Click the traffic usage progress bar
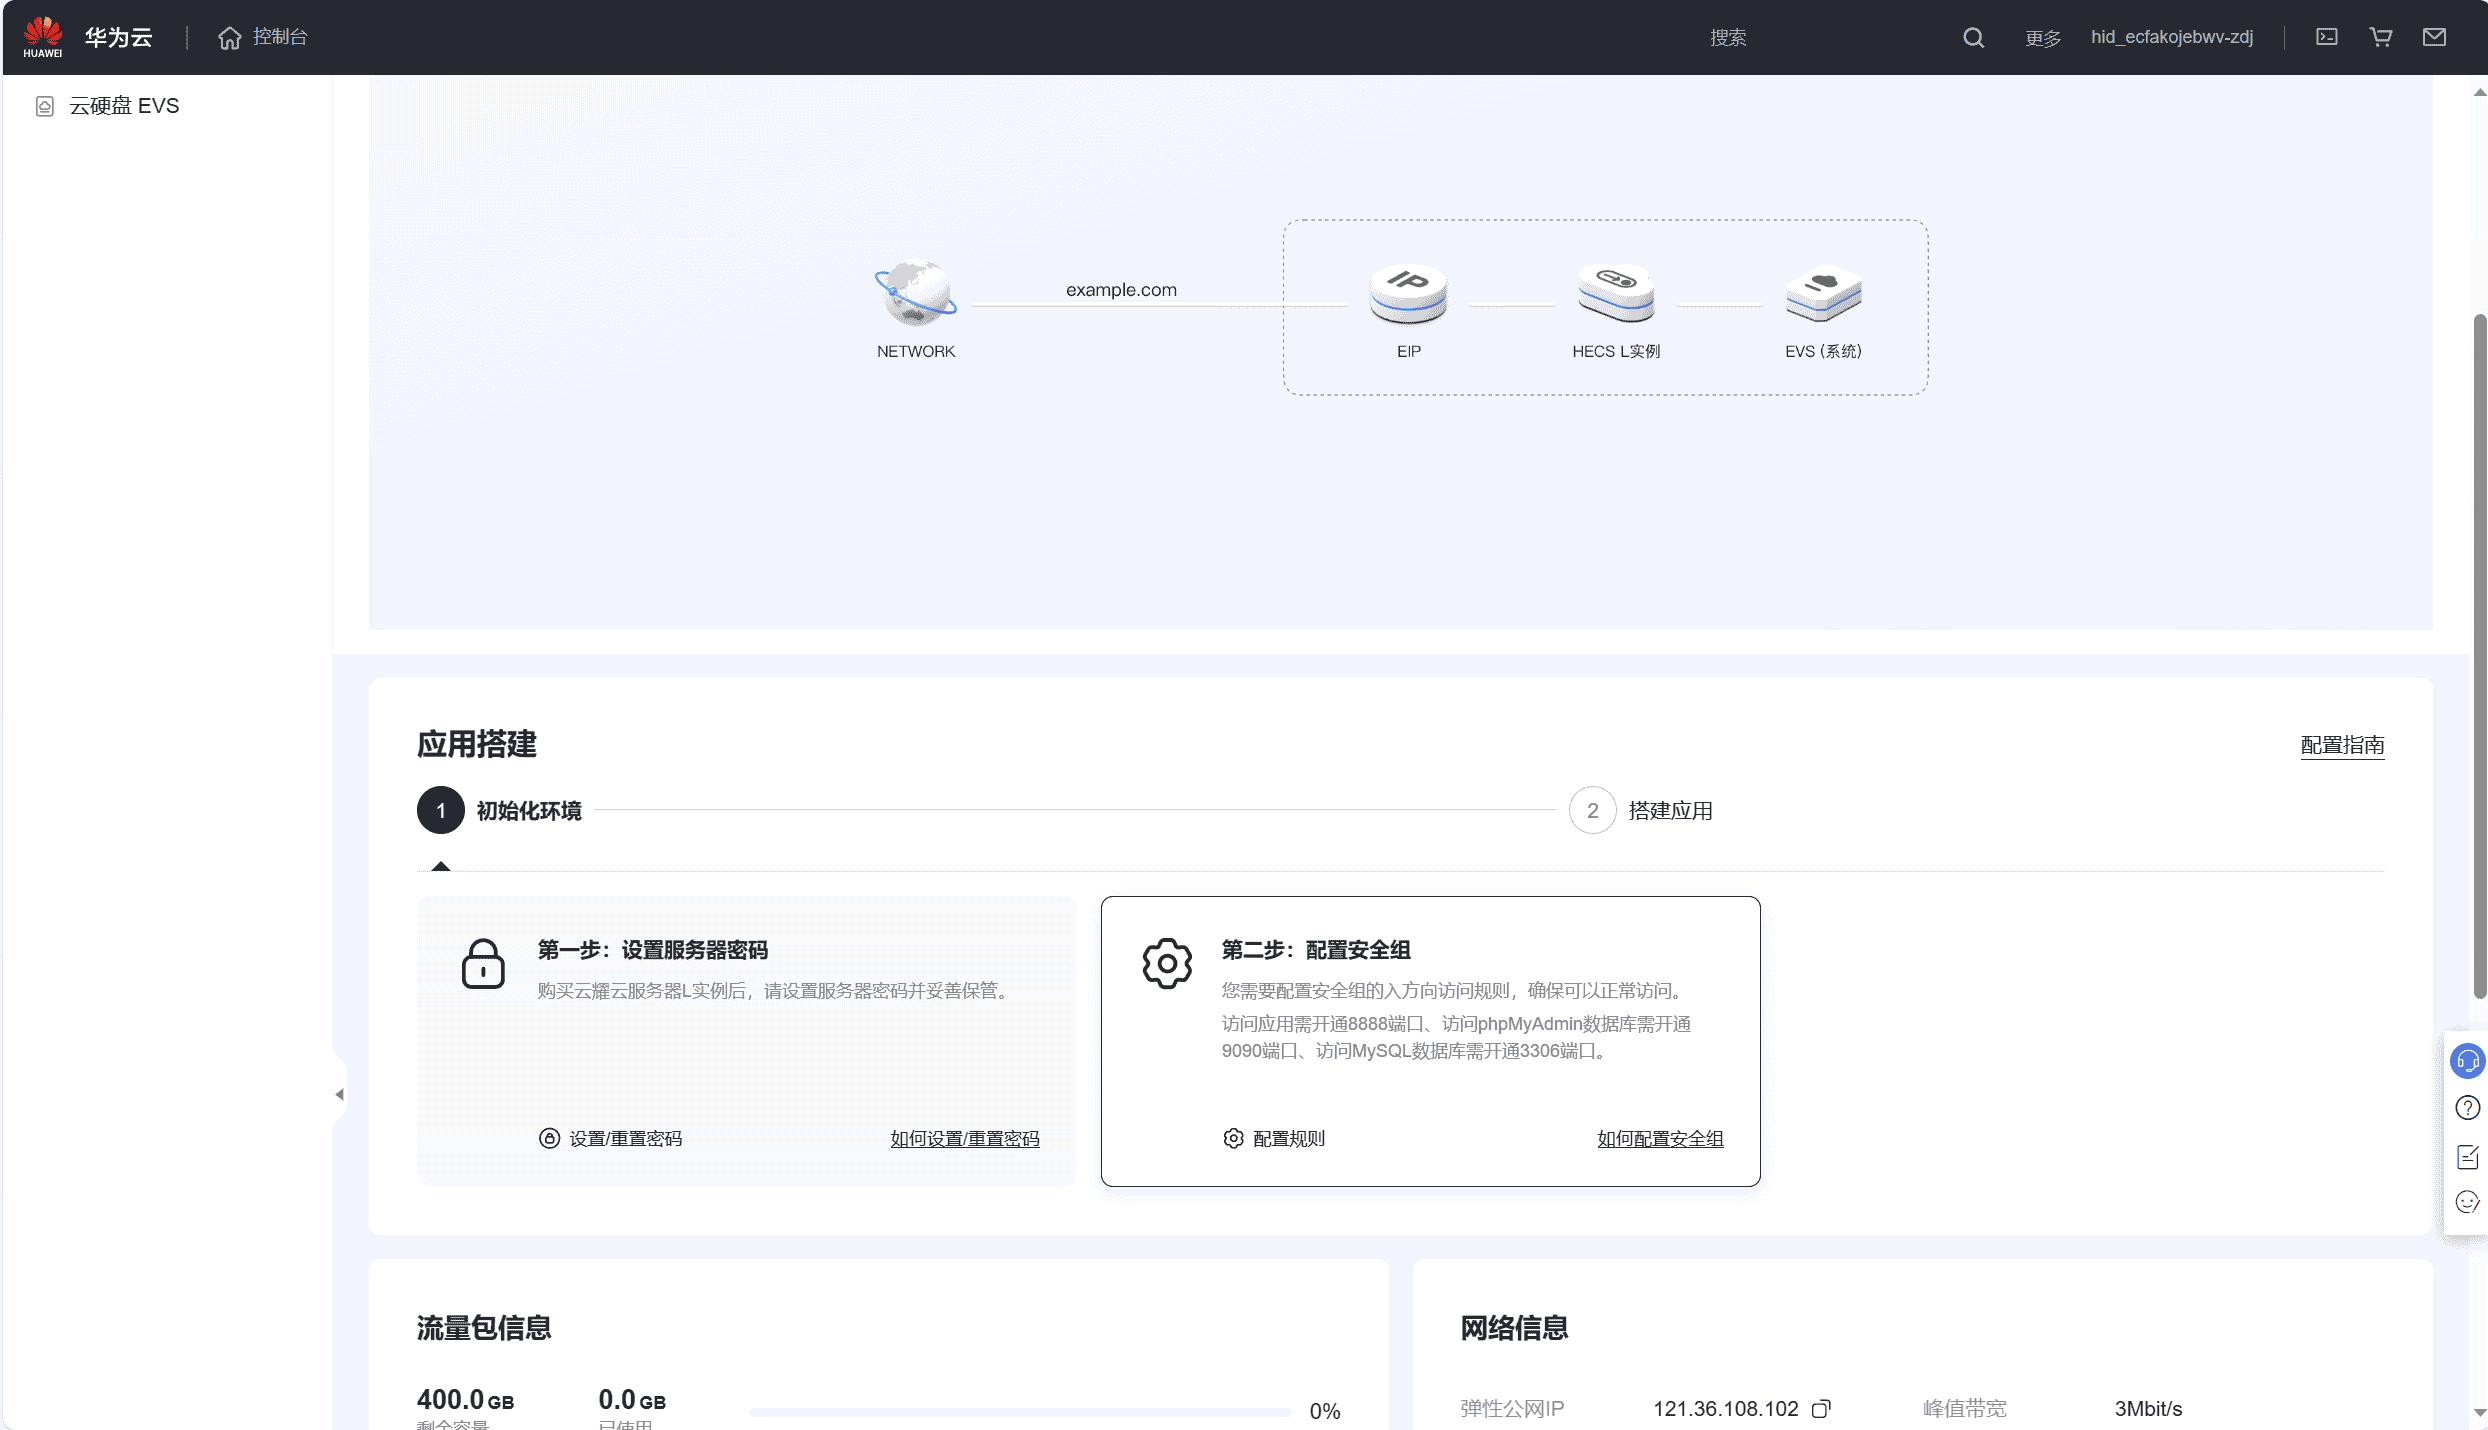The width and height of the screenshot is (2488, 1430). click(x=1020, y=1412)
